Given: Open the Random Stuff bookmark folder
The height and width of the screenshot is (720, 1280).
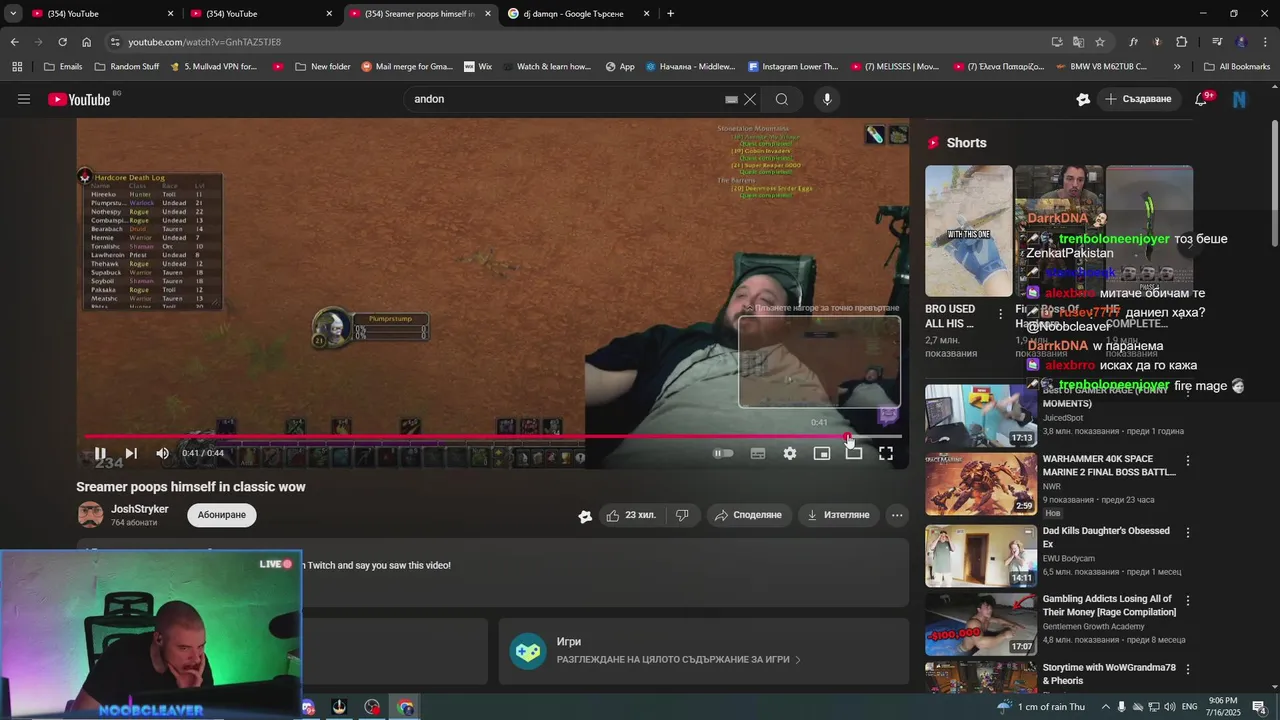Looking at the screenshot, I should [x=127, y=67].
